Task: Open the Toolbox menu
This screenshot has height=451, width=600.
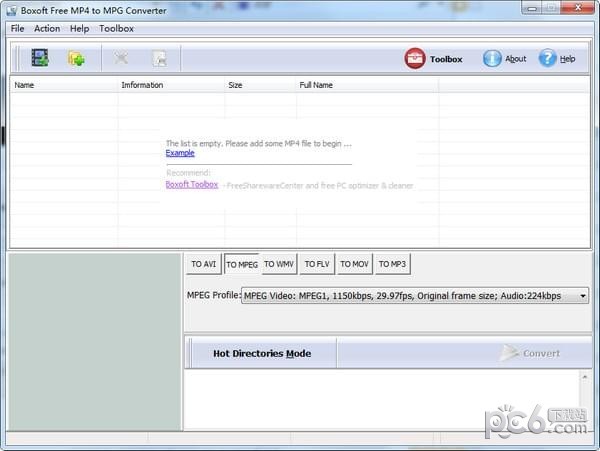Action: click(x=116, y=29)
